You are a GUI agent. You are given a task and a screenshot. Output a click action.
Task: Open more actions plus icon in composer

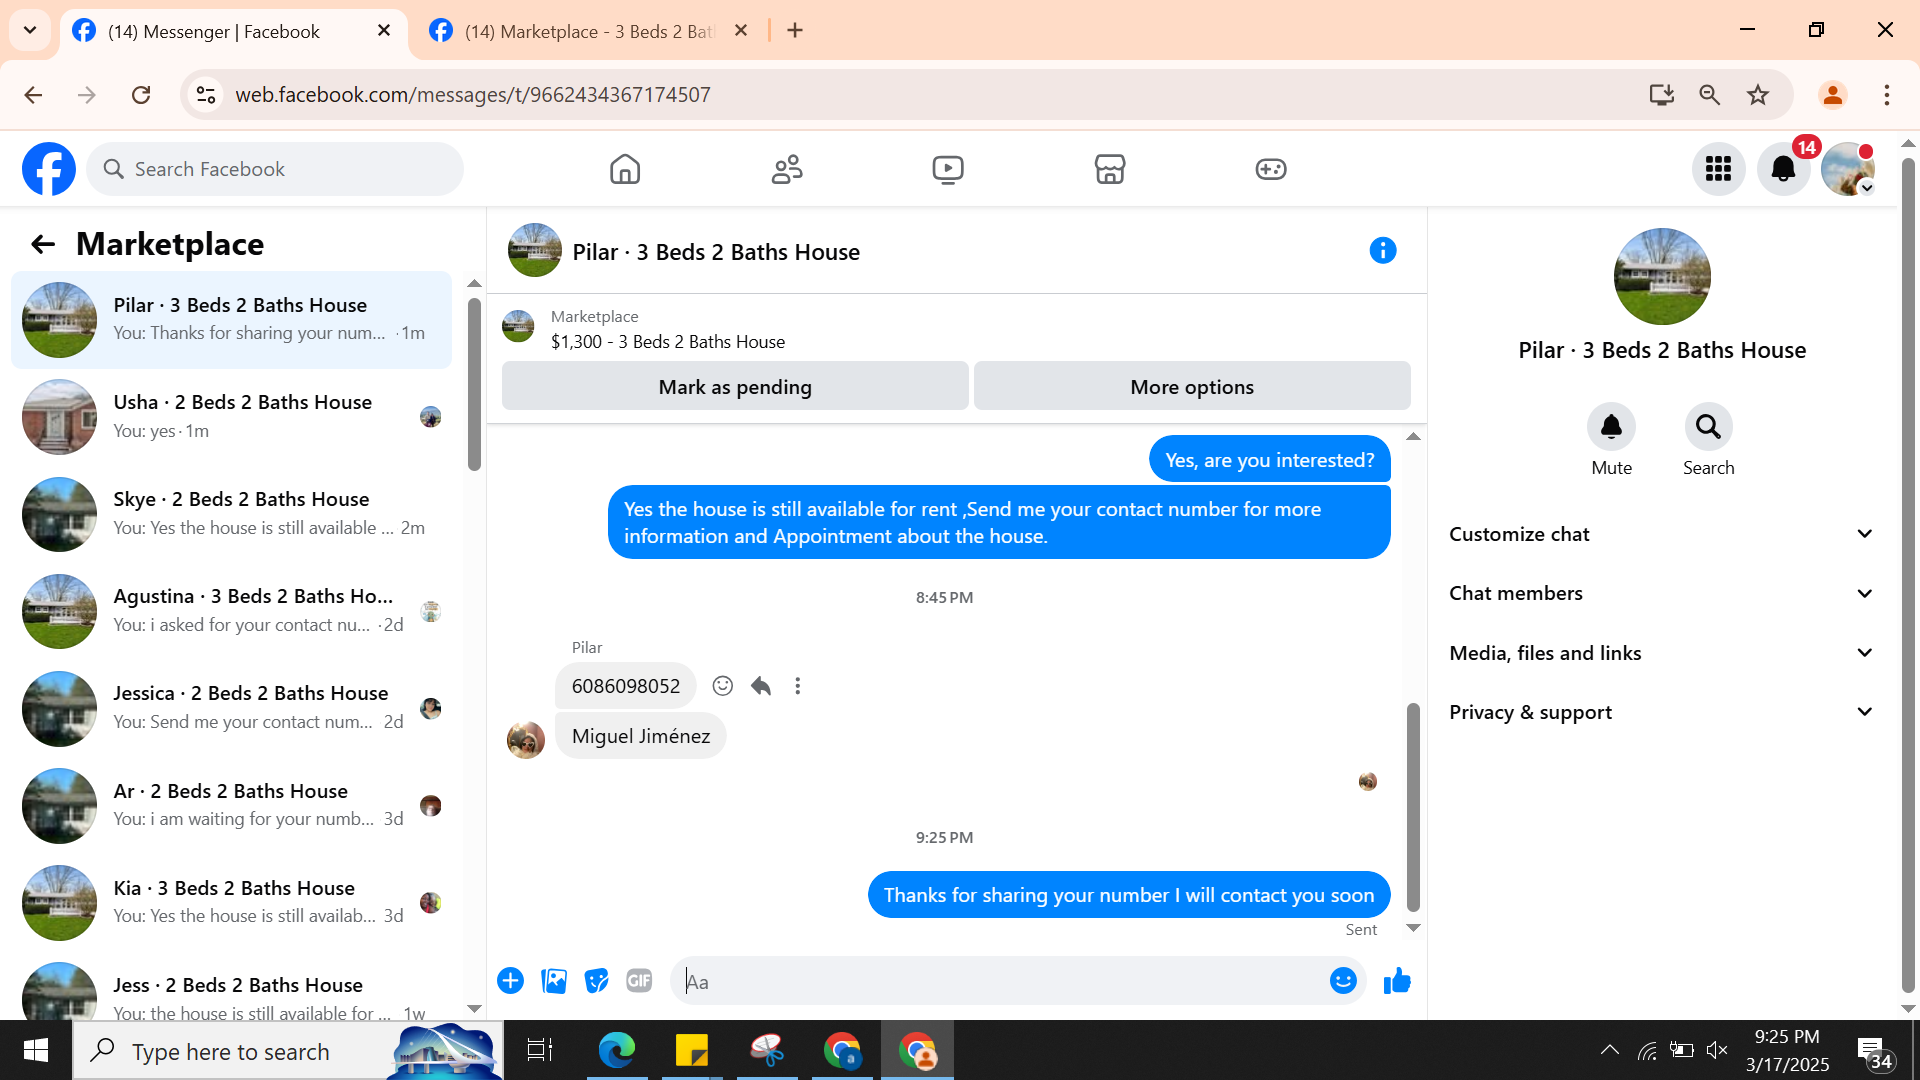click(511, 981)
